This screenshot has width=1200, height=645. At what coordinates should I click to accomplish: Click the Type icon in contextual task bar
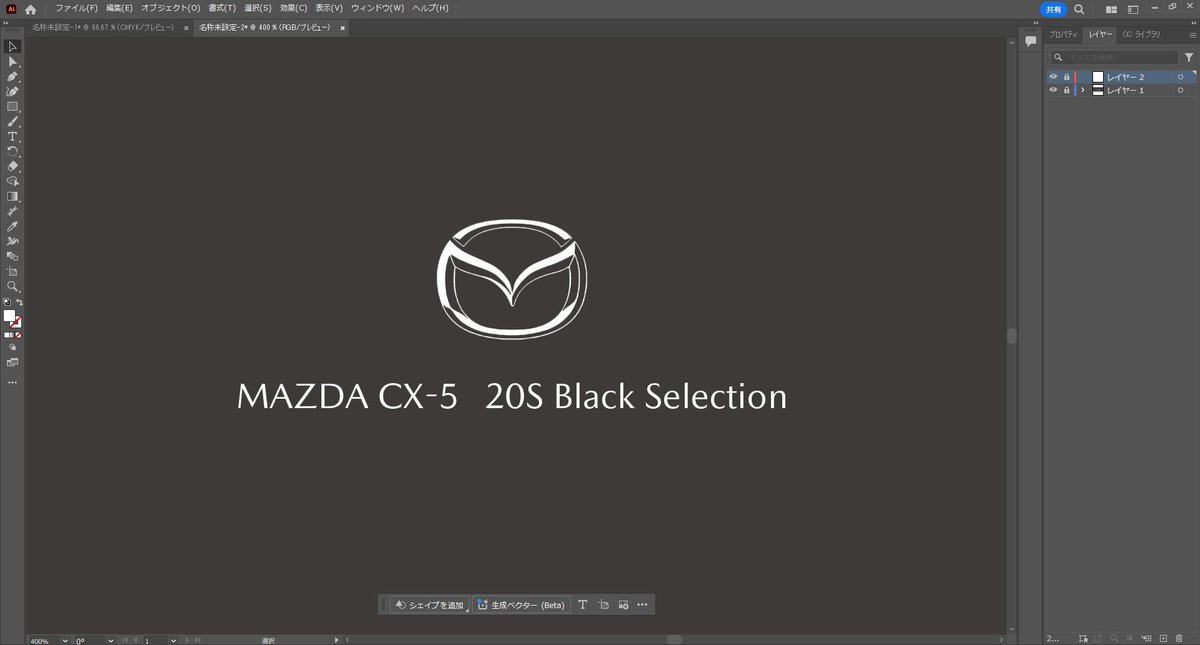click(583, 605)
